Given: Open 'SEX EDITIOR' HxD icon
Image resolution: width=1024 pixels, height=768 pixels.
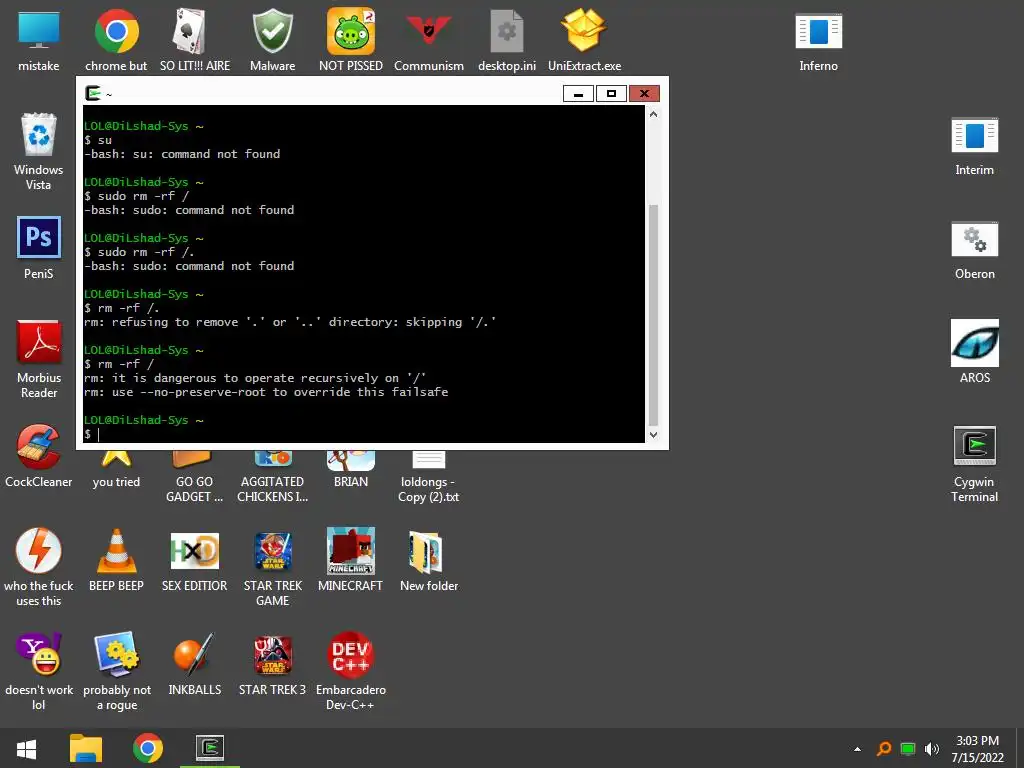Looking at the screenshot, I should [x=195, y=560].
